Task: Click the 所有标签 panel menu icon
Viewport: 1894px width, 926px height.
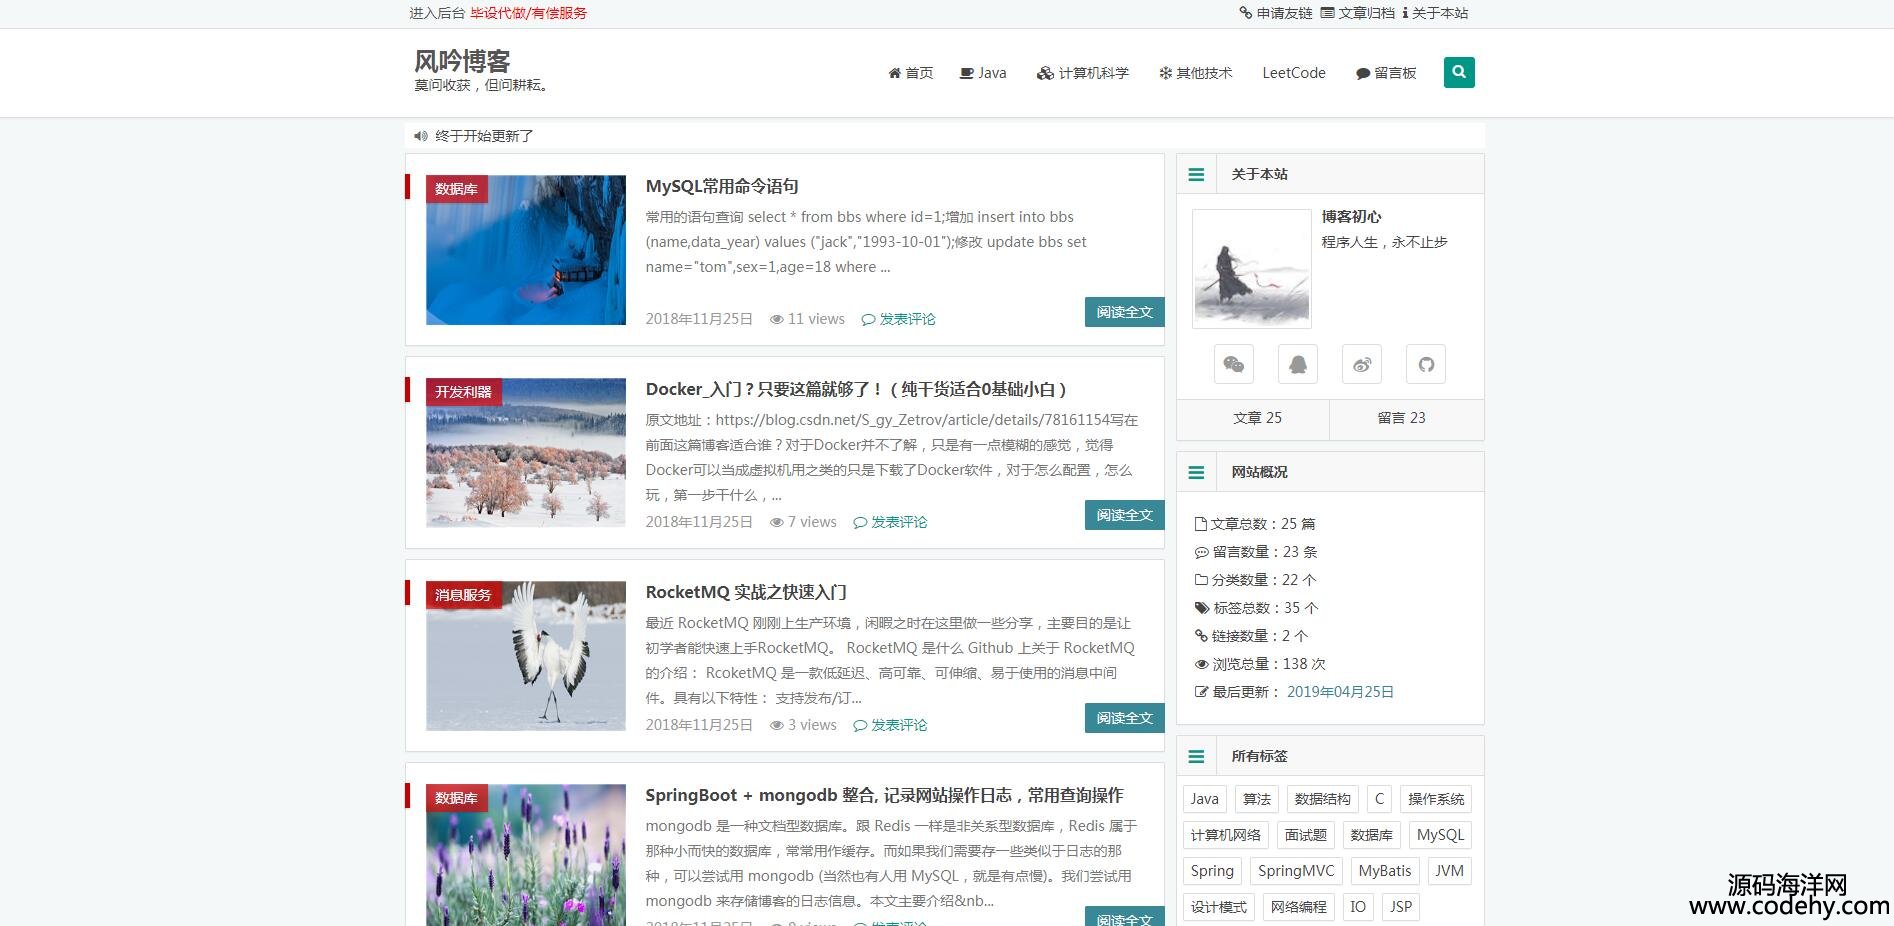Action: click(x=1196, y=756)
